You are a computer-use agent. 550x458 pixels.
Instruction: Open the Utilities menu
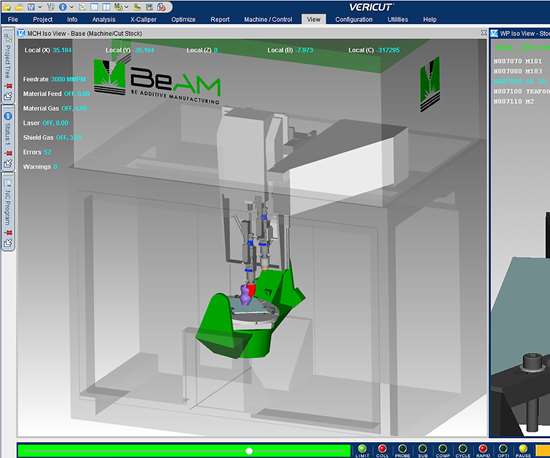pyautogui.click(x=398, y=20)
